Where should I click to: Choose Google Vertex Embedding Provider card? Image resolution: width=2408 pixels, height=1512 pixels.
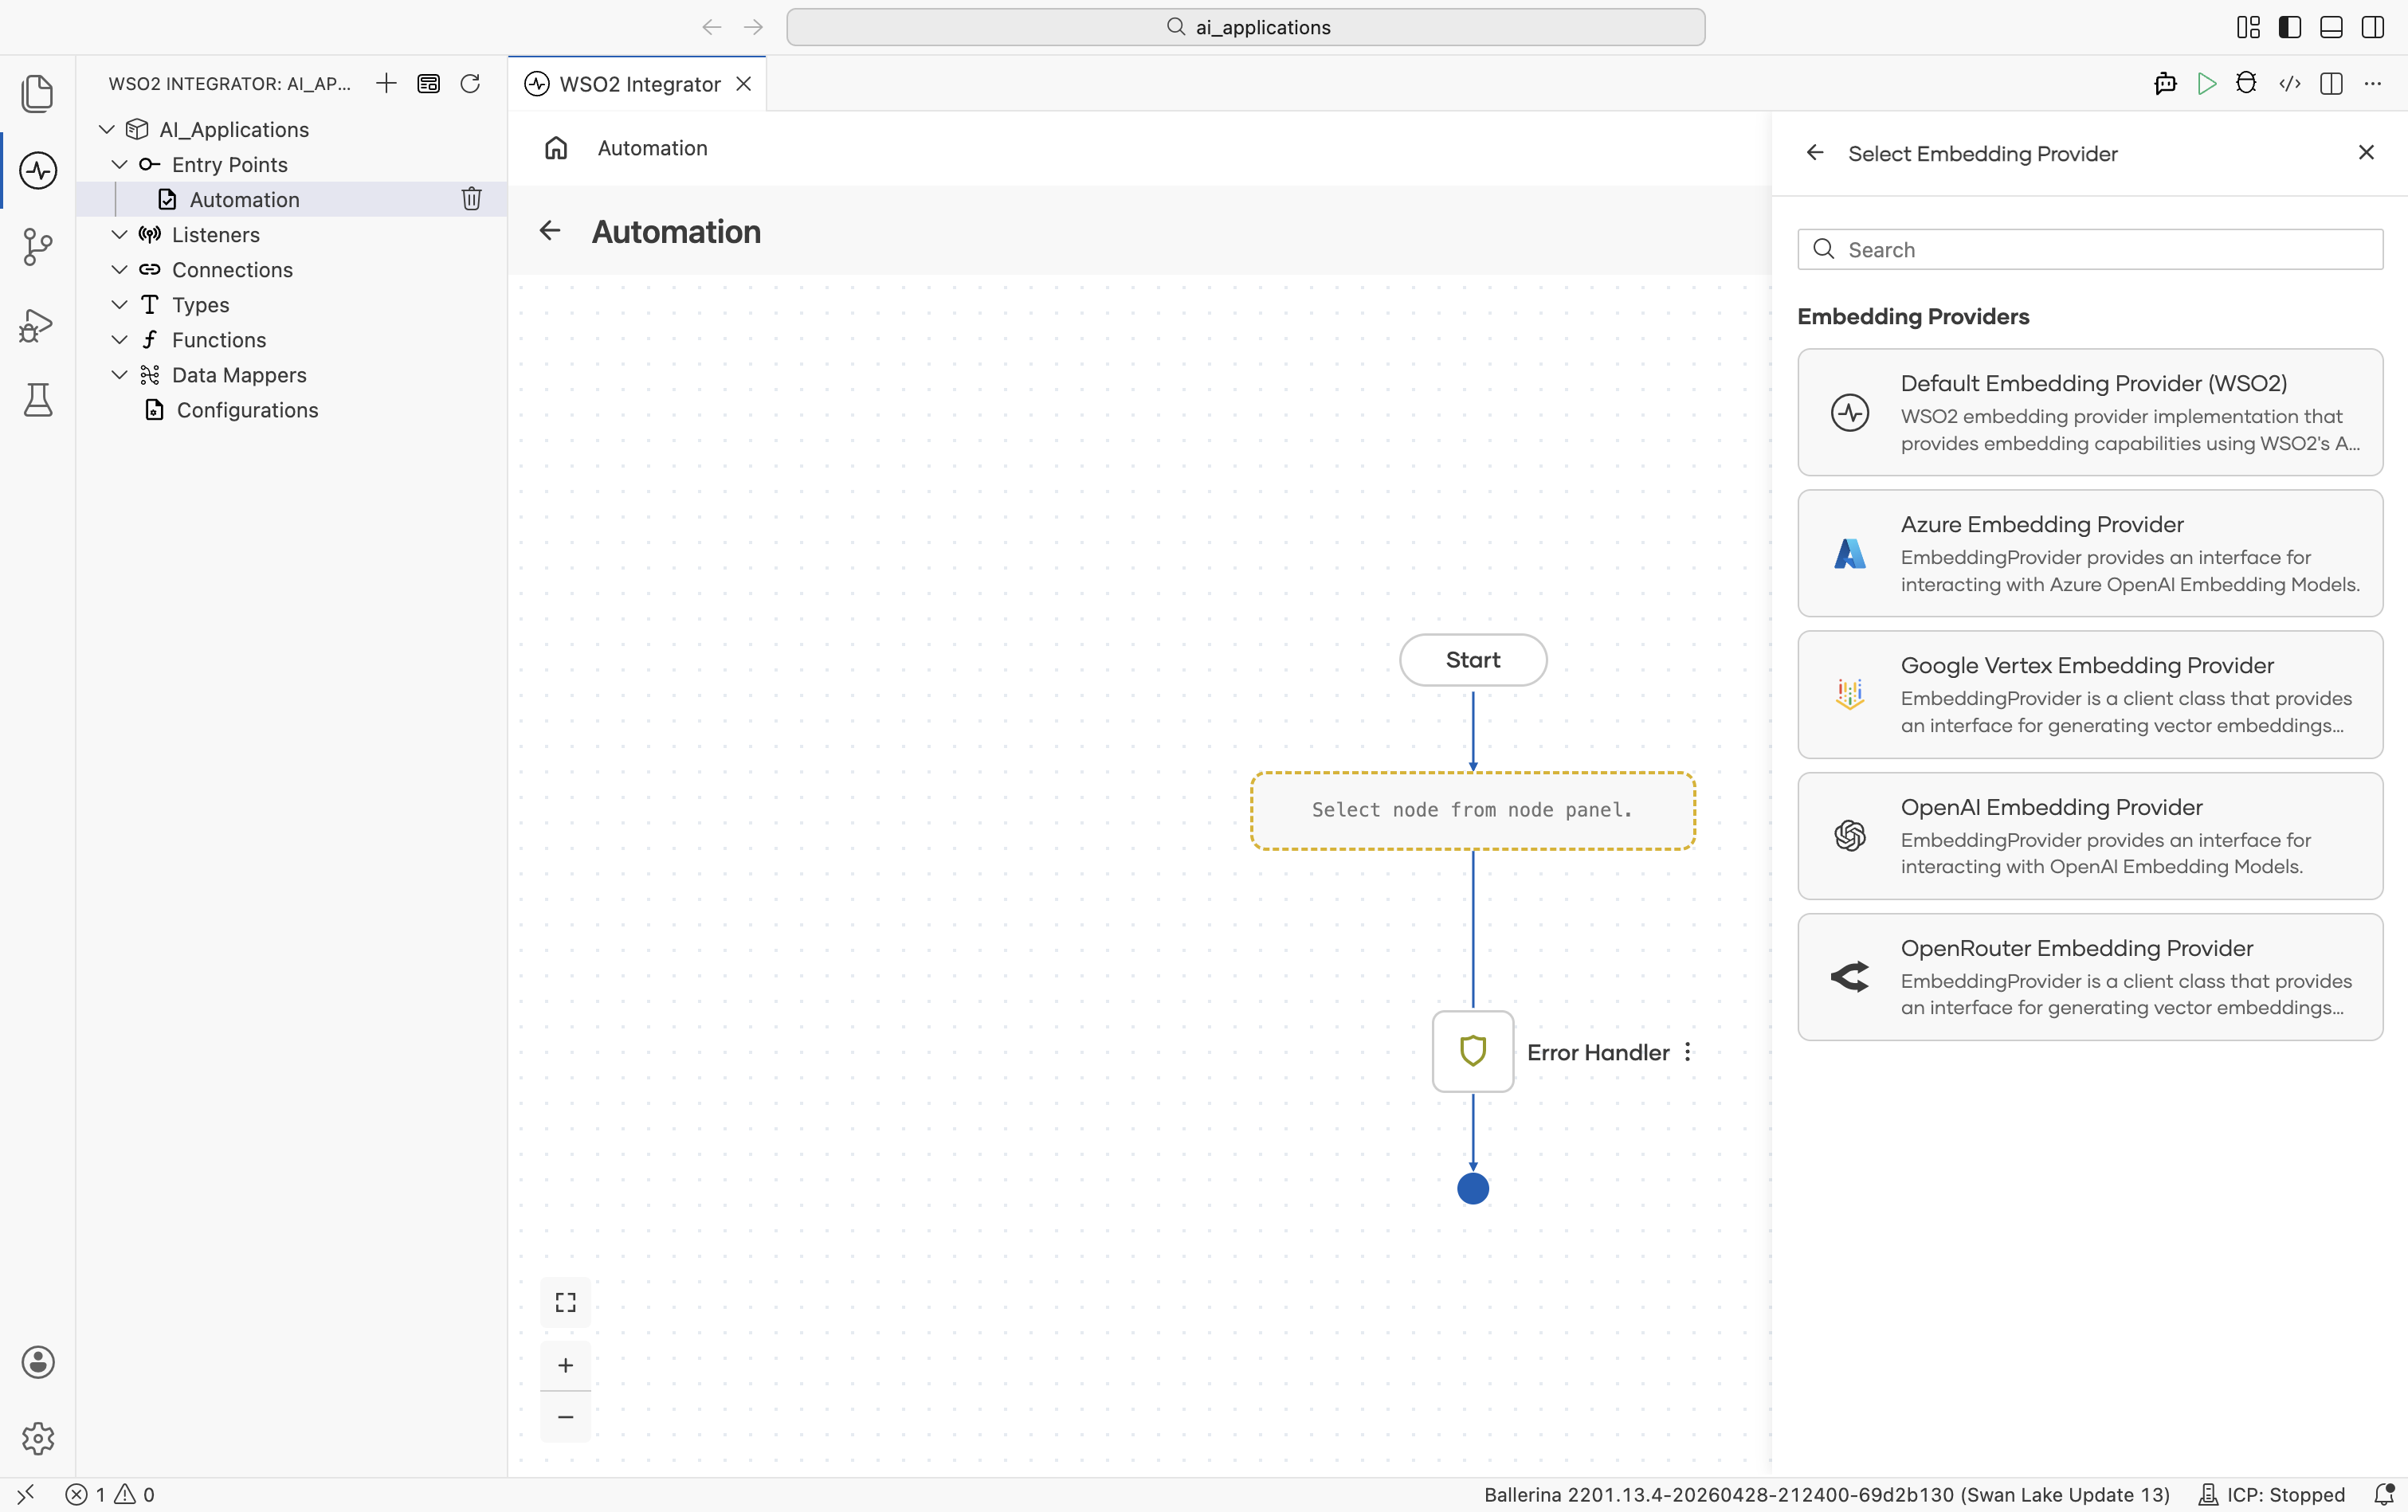(x=2090, y=694)
